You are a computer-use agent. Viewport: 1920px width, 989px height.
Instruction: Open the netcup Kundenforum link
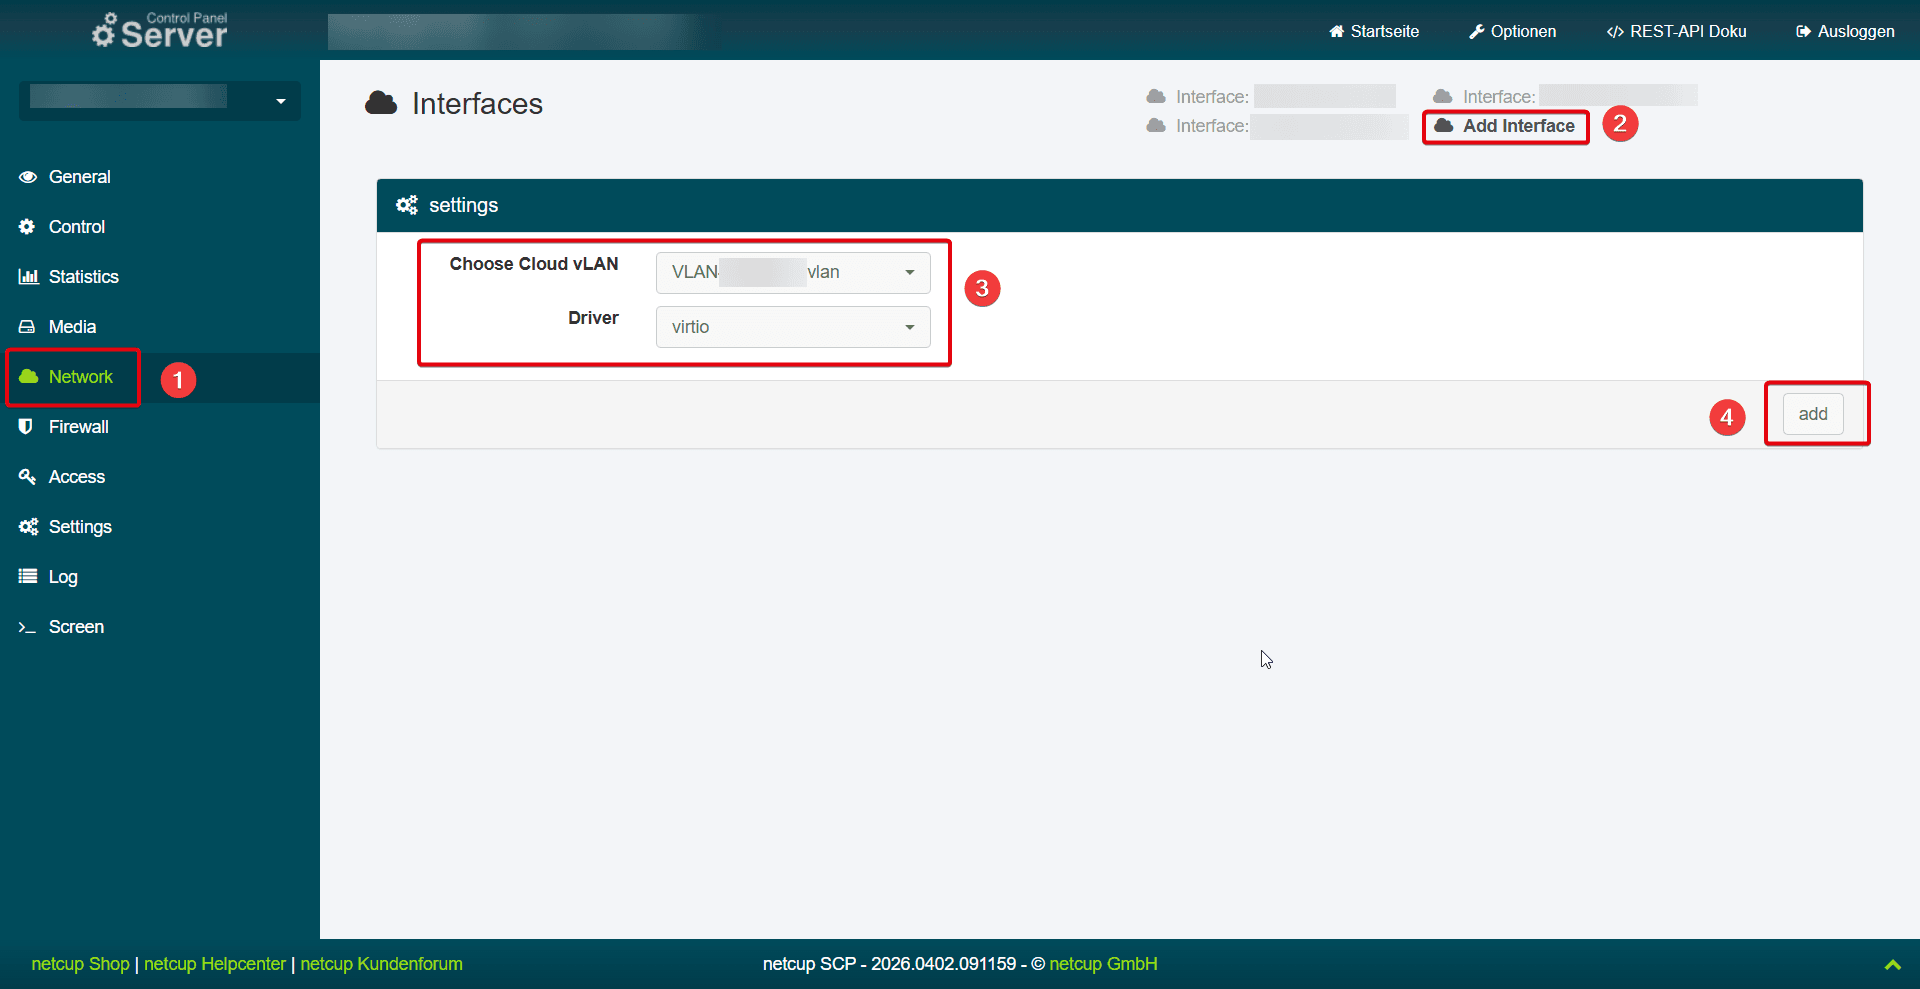coord(381,963)
